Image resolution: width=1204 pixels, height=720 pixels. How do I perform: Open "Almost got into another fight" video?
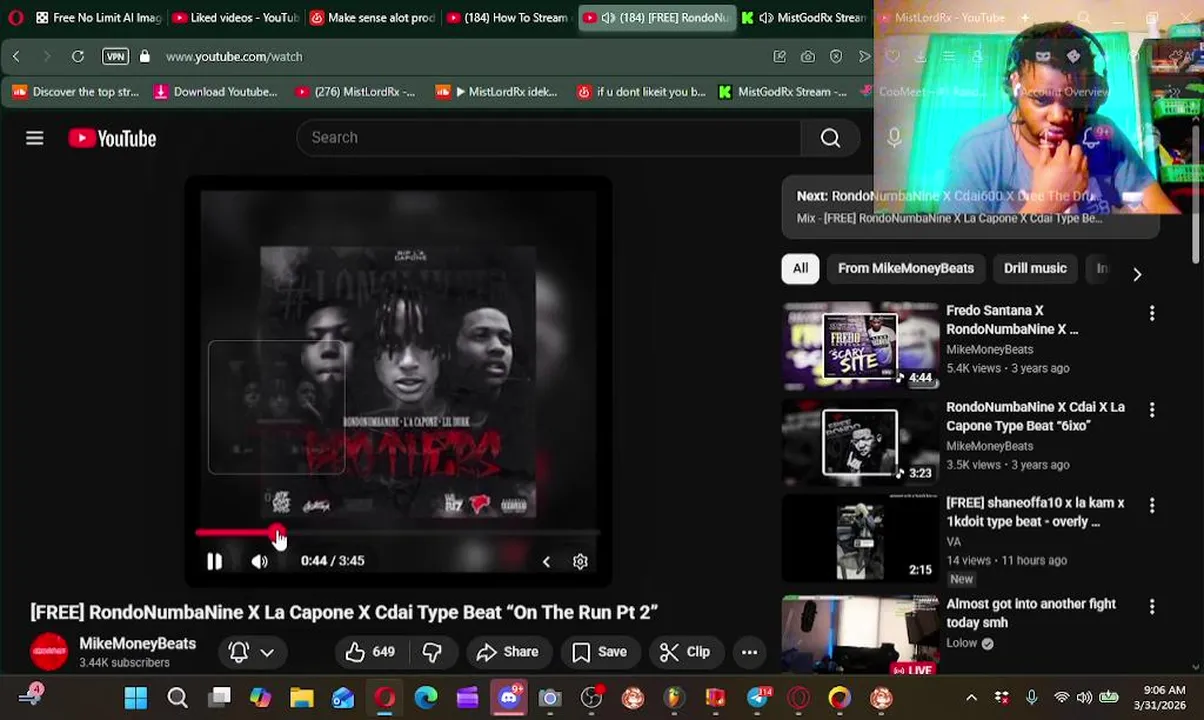(x=1031, y=613)
